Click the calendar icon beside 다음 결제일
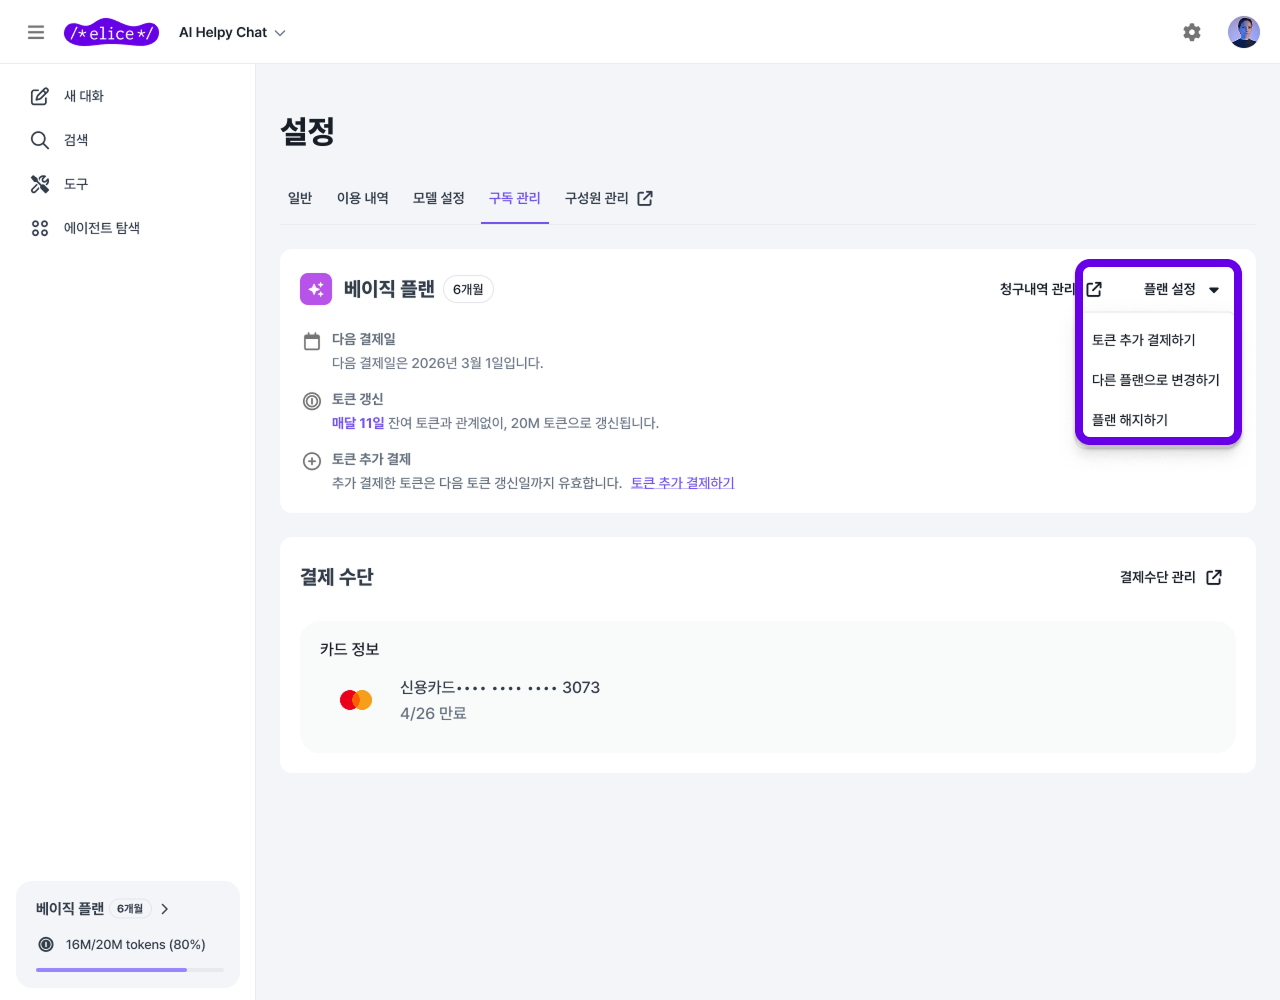1280x1000 pixels. 311,340
